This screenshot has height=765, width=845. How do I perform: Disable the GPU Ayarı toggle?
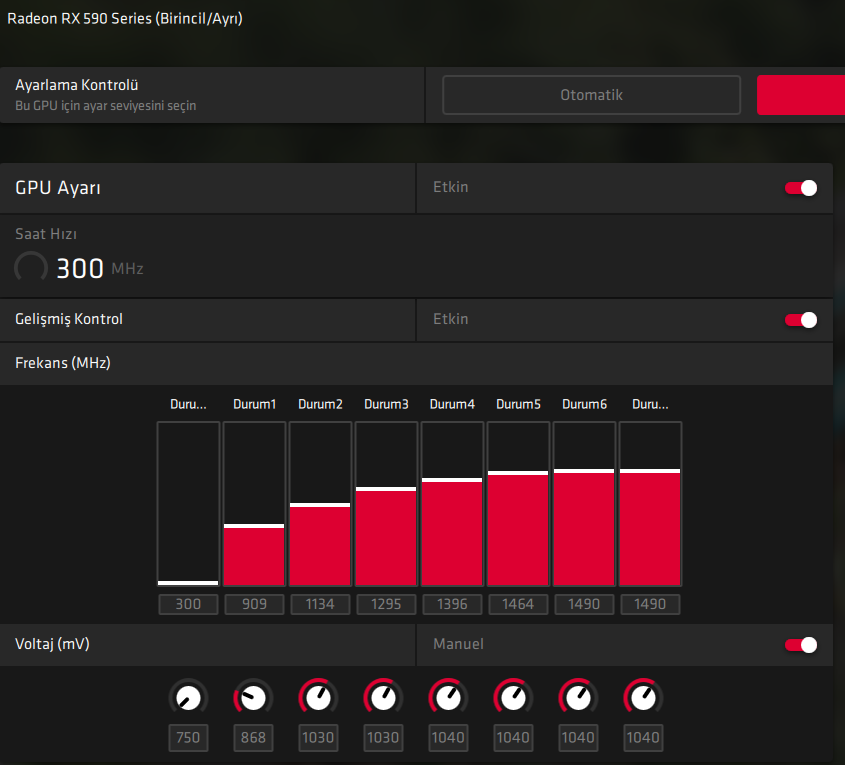click(801, 188)
